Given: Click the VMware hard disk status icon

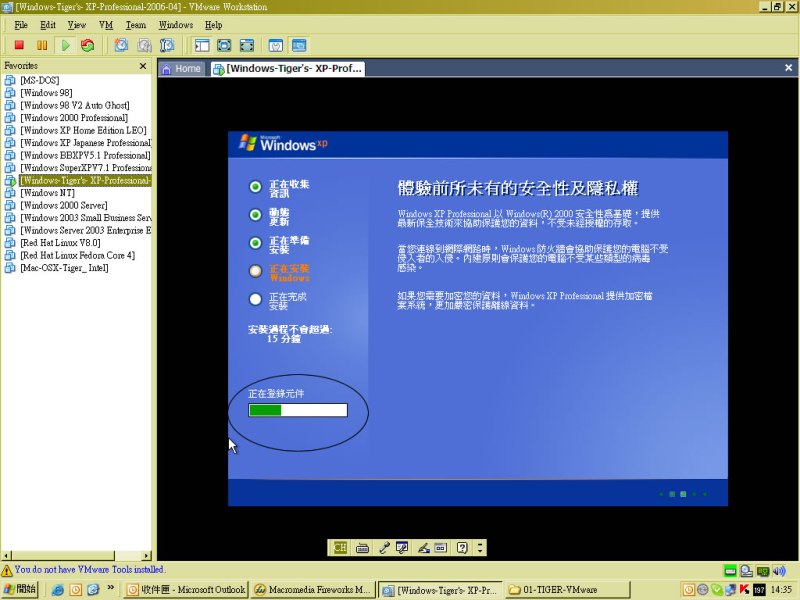Looking at the screenshot, I should (x=730, y=570).
